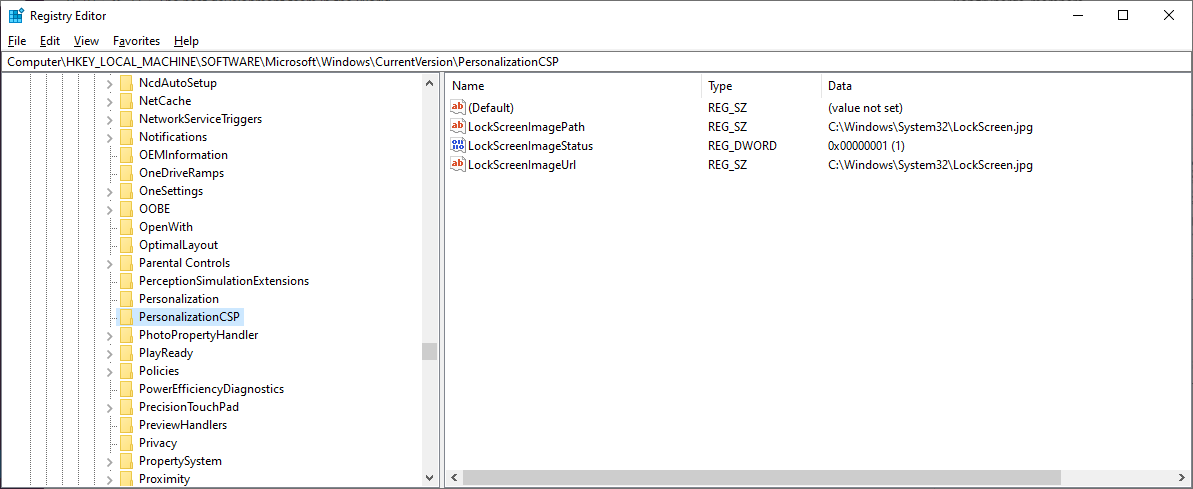Click the OpenWith folder icon
Viewport: 1193px width, 489px height.
(126, 227)
